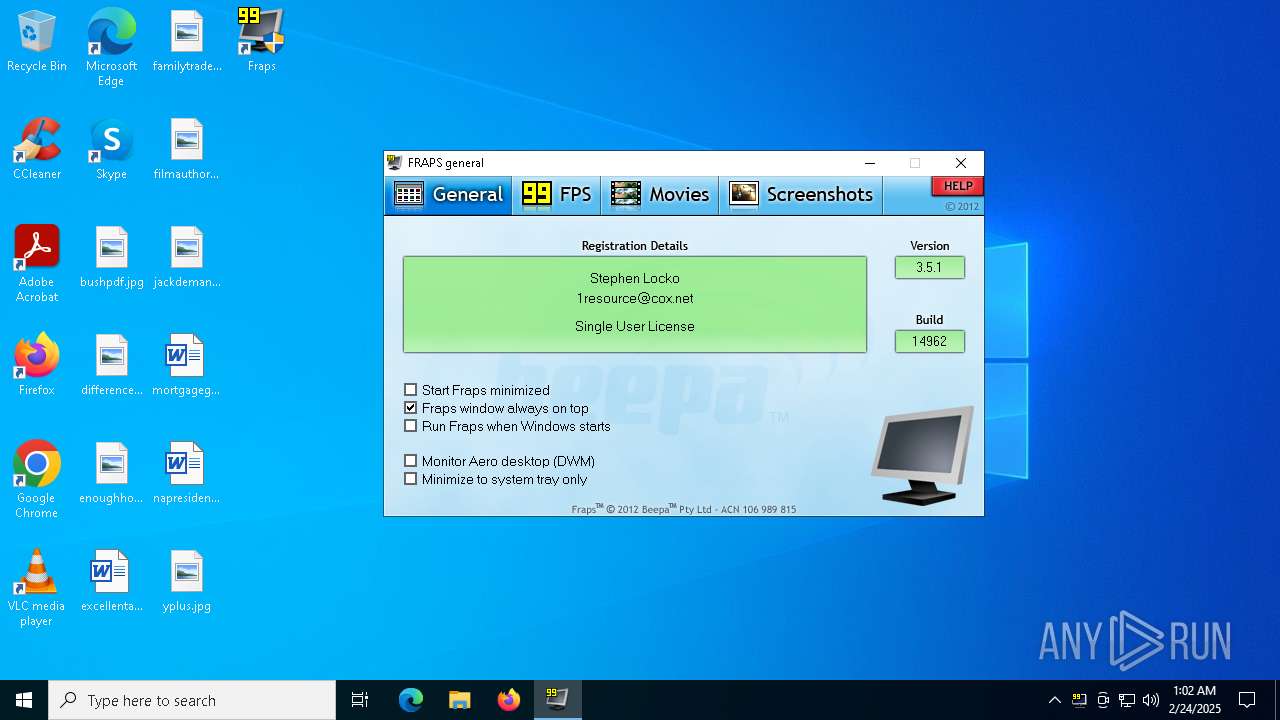The width and height of the screenshot is (1280, 720).
Task: Select the jackdeman image file icon
Action: tap(187, 257)
